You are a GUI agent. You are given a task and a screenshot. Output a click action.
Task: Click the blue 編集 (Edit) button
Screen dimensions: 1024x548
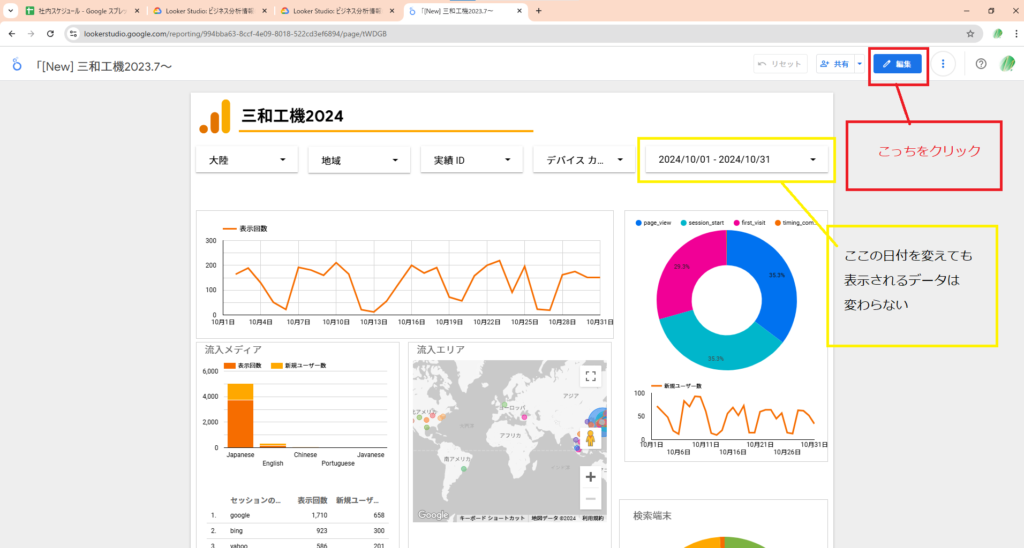[x=897, y=64]
